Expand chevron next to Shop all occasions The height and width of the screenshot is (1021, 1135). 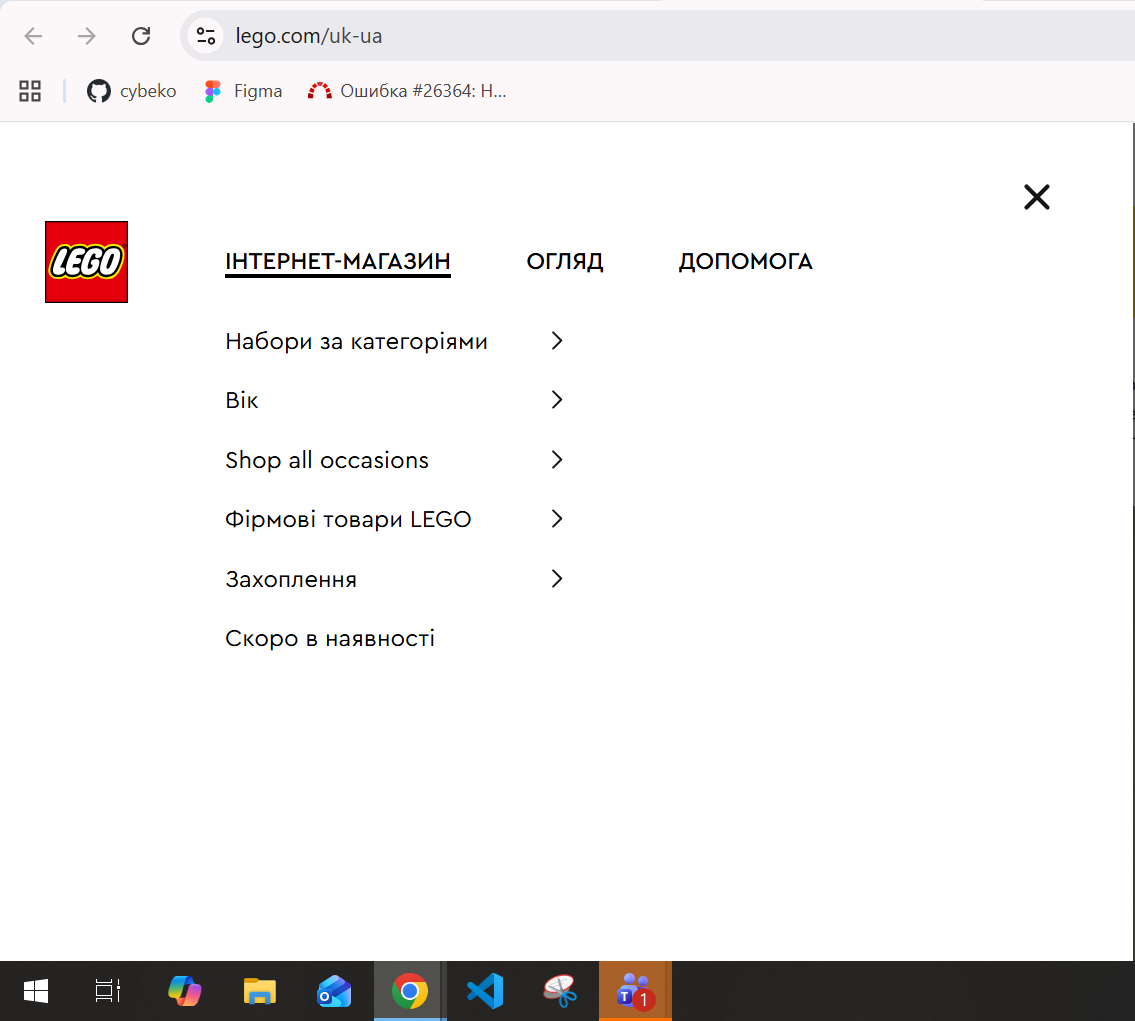pos(556,459)
